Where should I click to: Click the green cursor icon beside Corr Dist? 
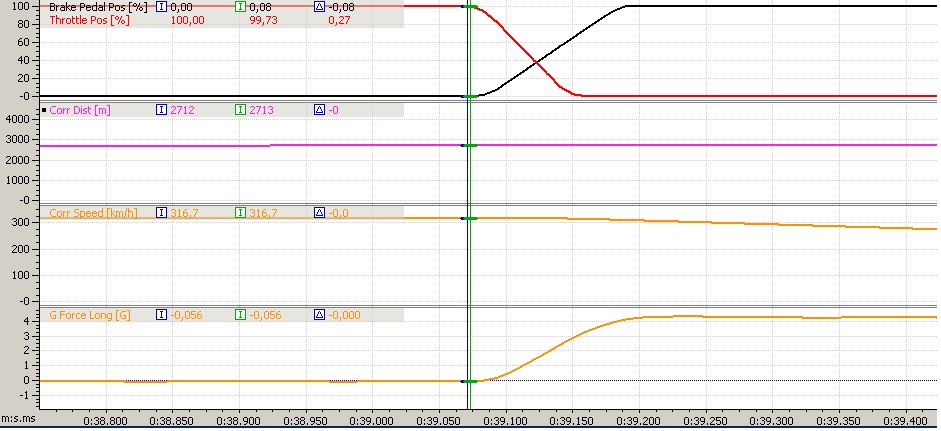pyautogui.click(x=239, y=109)
